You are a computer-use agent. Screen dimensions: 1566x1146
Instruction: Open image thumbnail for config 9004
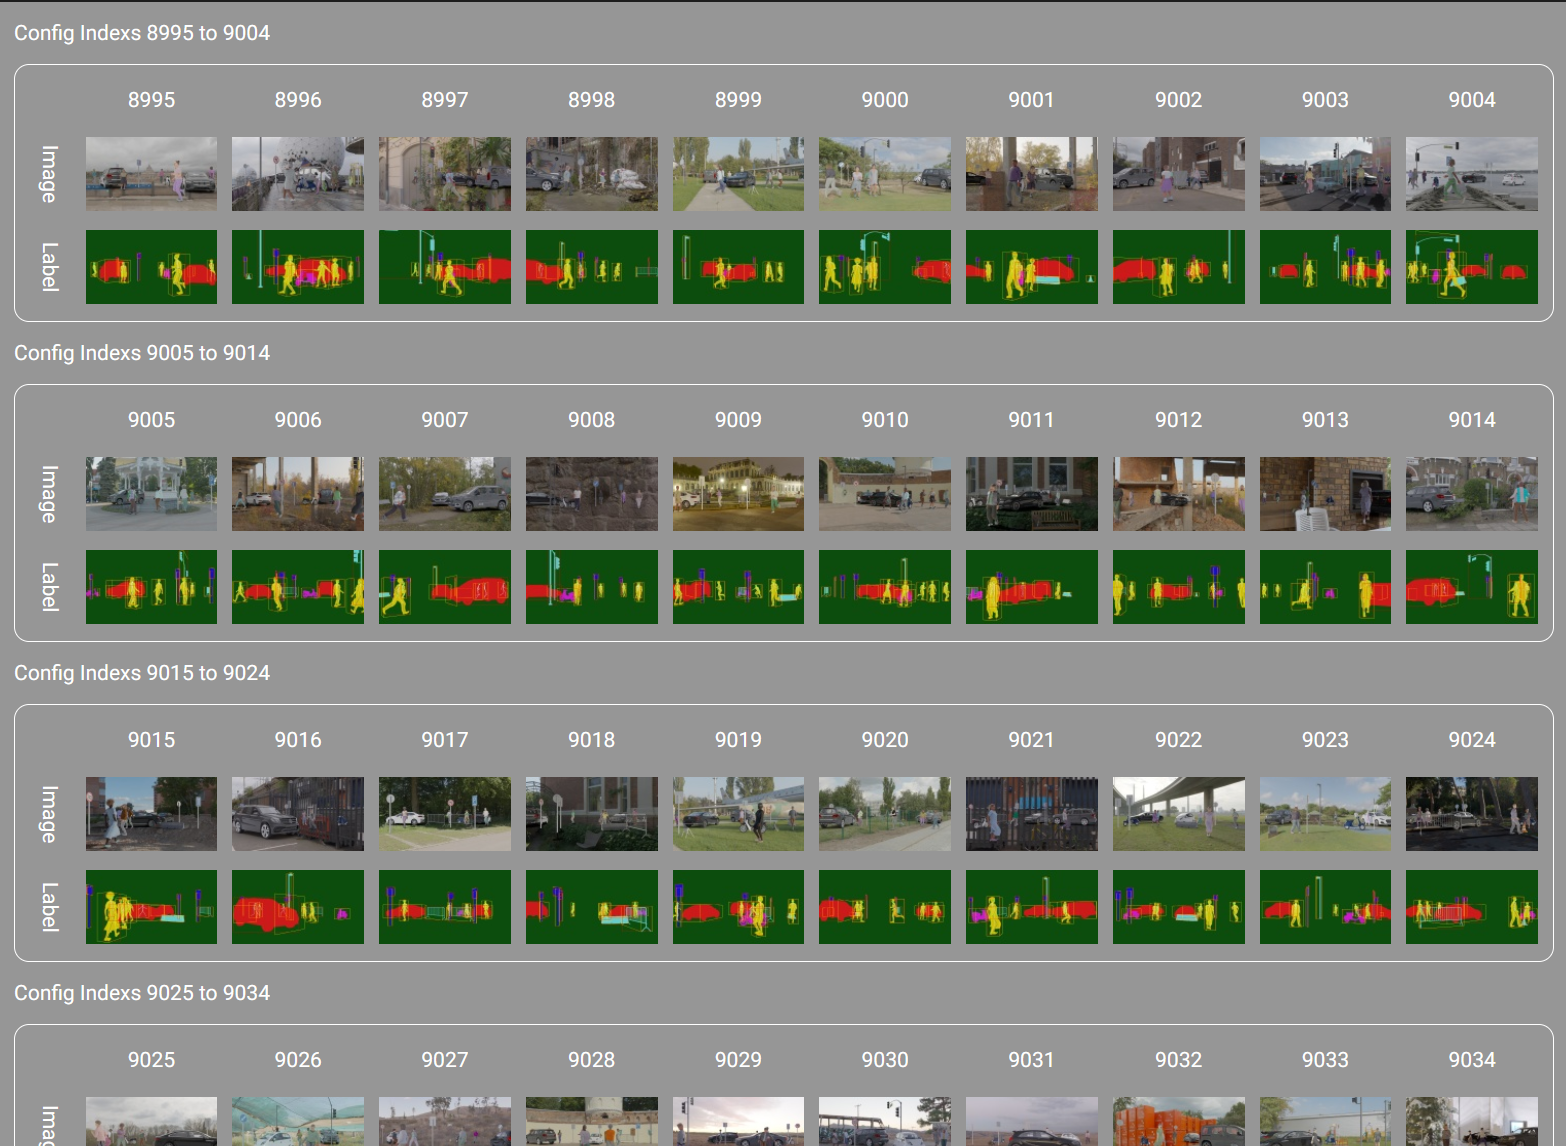1472,174
